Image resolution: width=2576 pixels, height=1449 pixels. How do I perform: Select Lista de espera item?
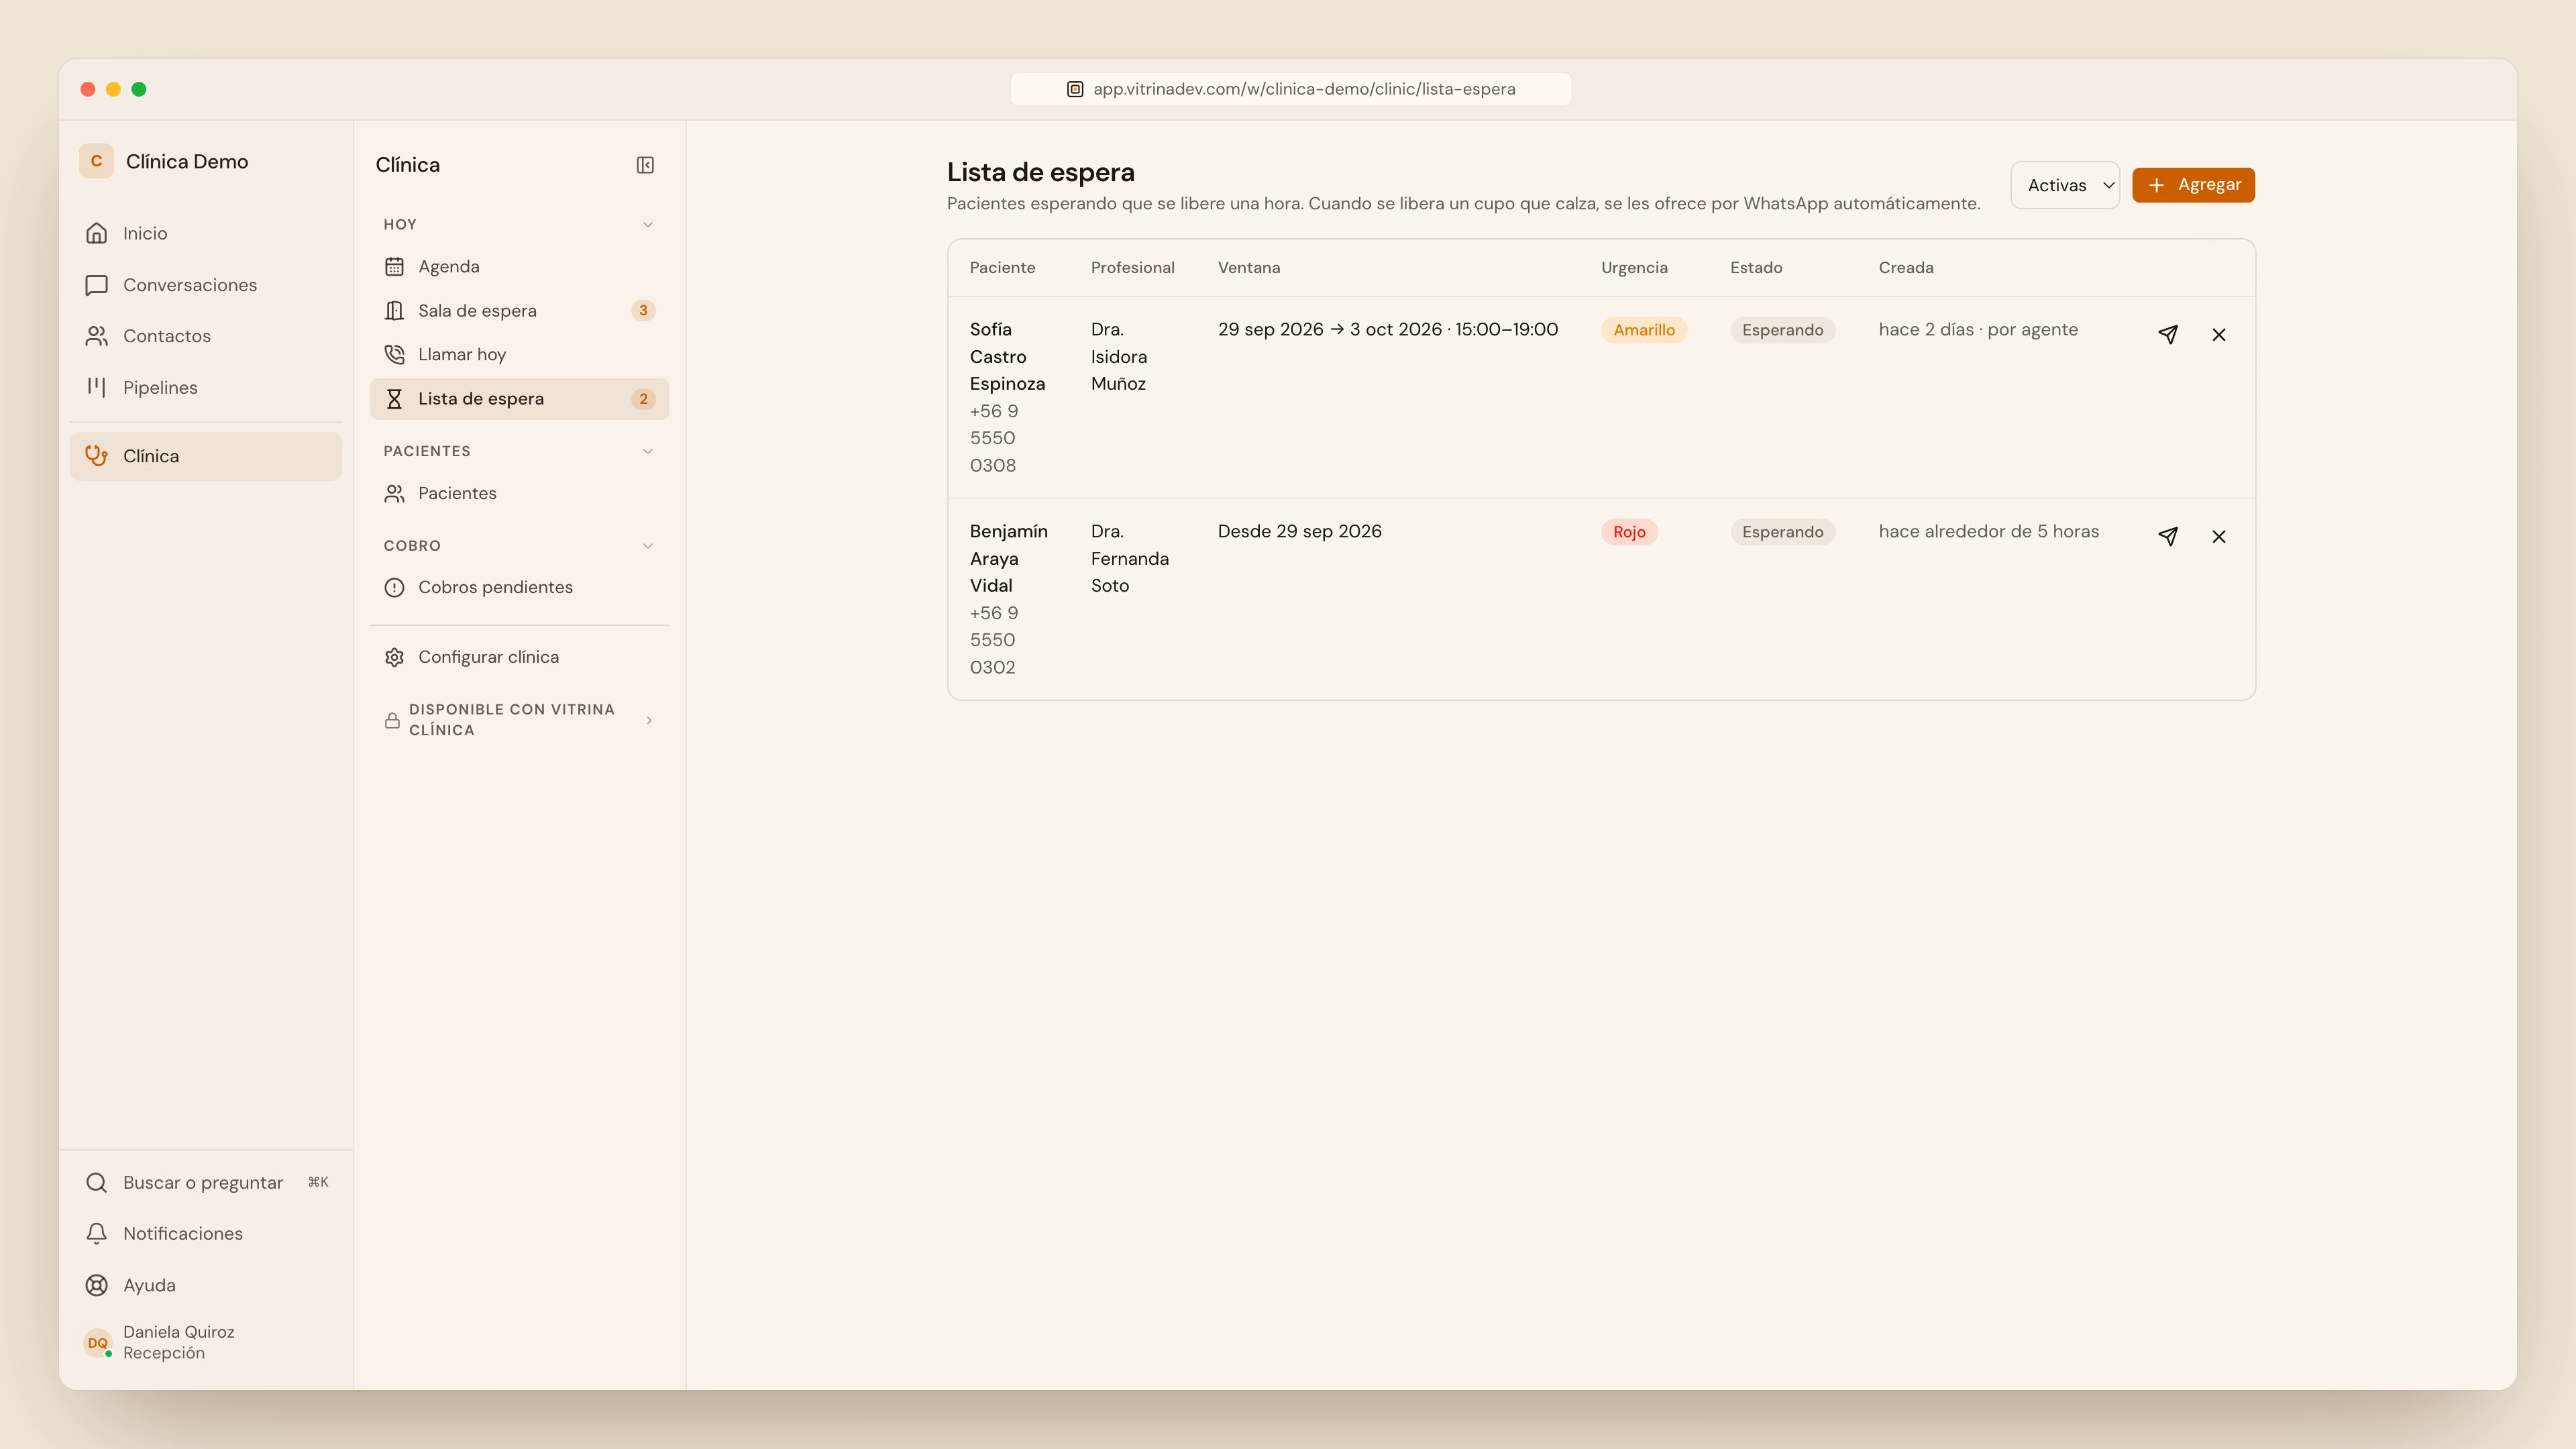pyautogui.click(x=519, y=399)
